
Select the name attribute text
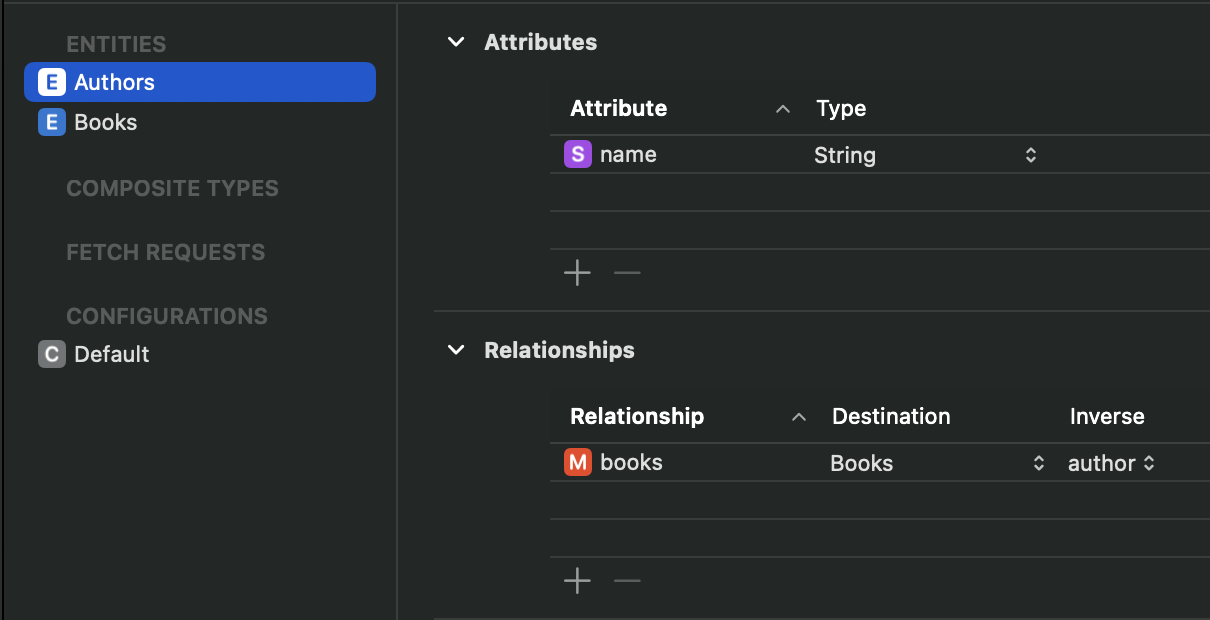pos(628,155)
